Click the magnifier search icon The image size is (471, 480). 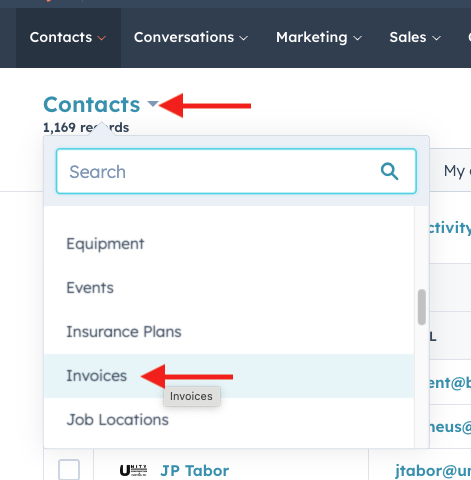click(x=389, y=171)
